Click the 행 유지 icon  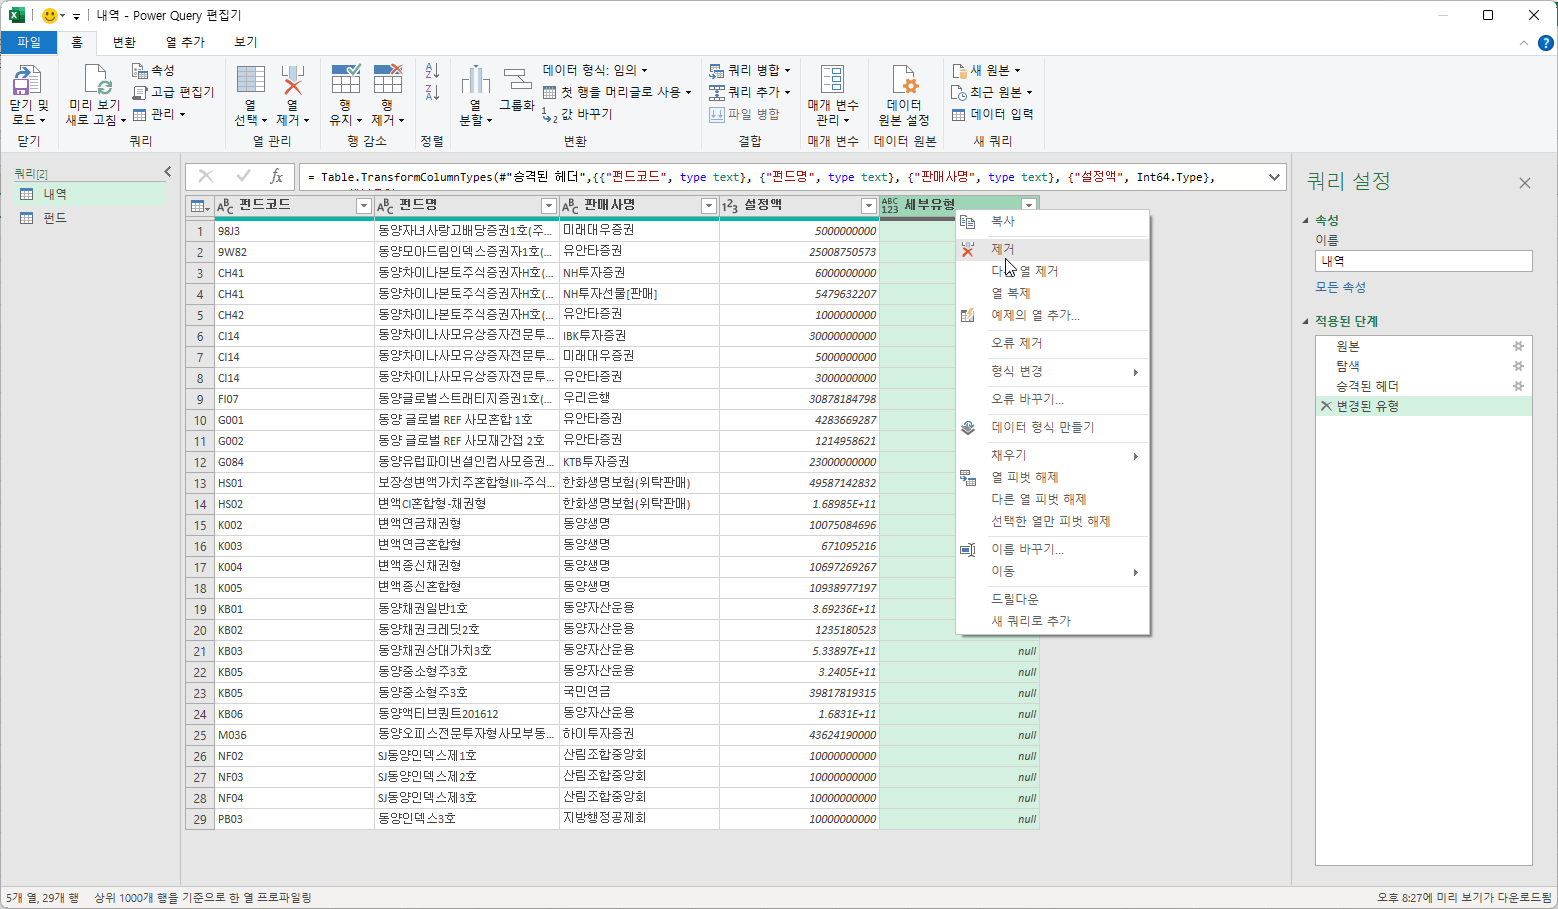click(x=345, y=80)
